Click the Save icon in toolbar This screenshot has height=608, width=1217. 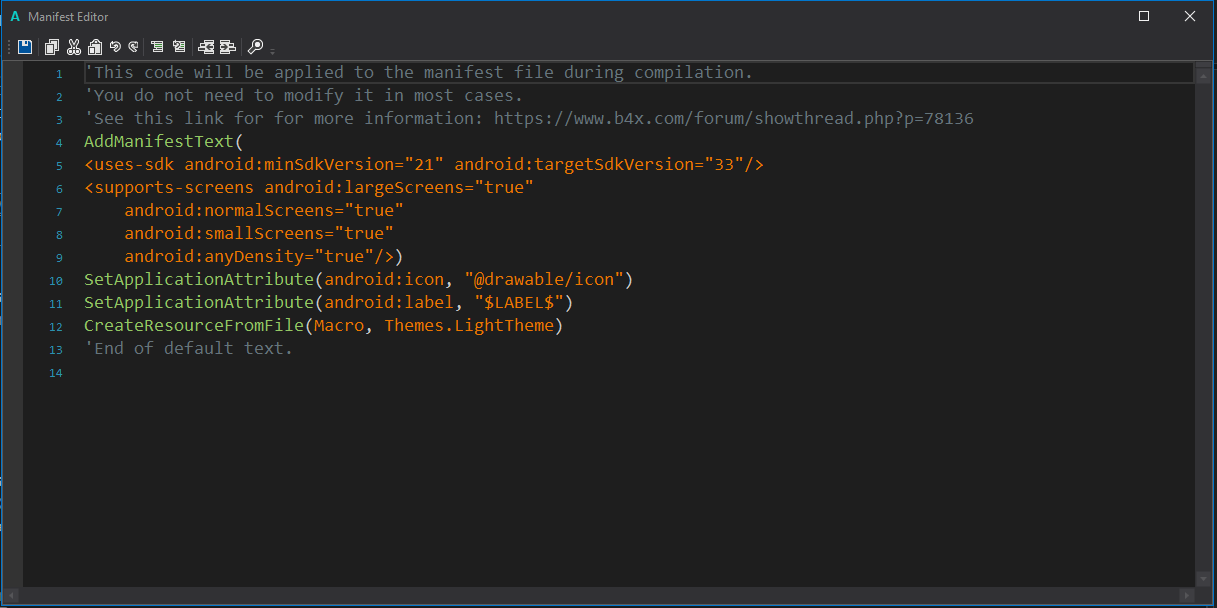[25, 46]
